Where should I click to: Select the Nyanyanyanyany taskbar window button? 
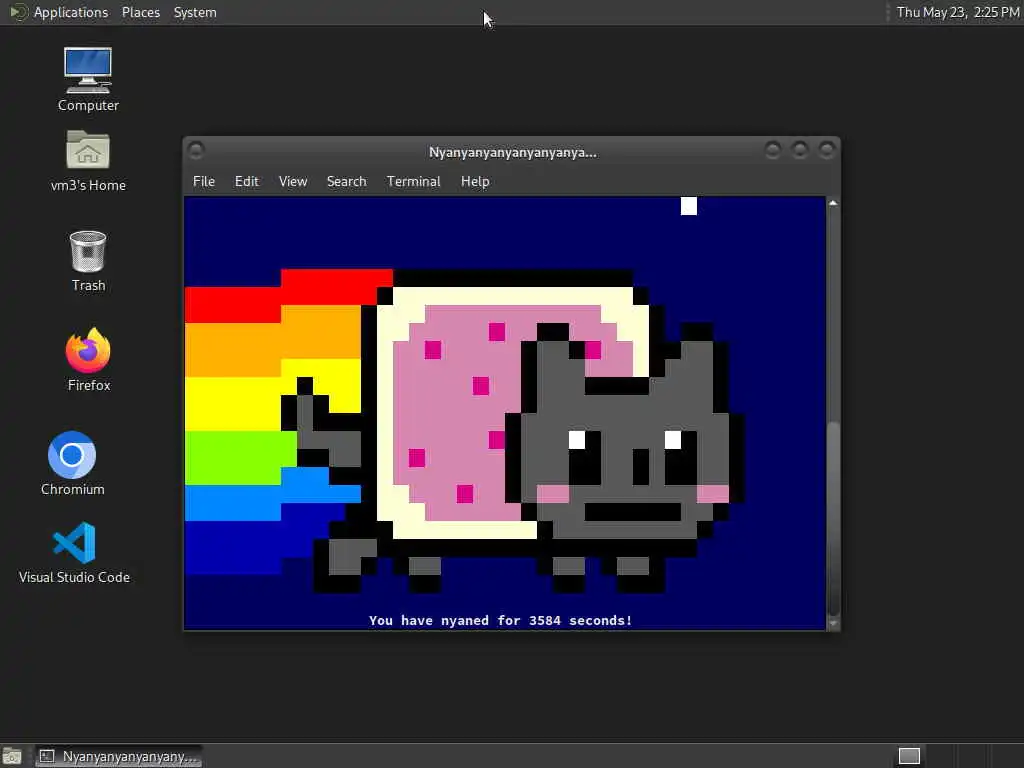[x=118, y=756]
